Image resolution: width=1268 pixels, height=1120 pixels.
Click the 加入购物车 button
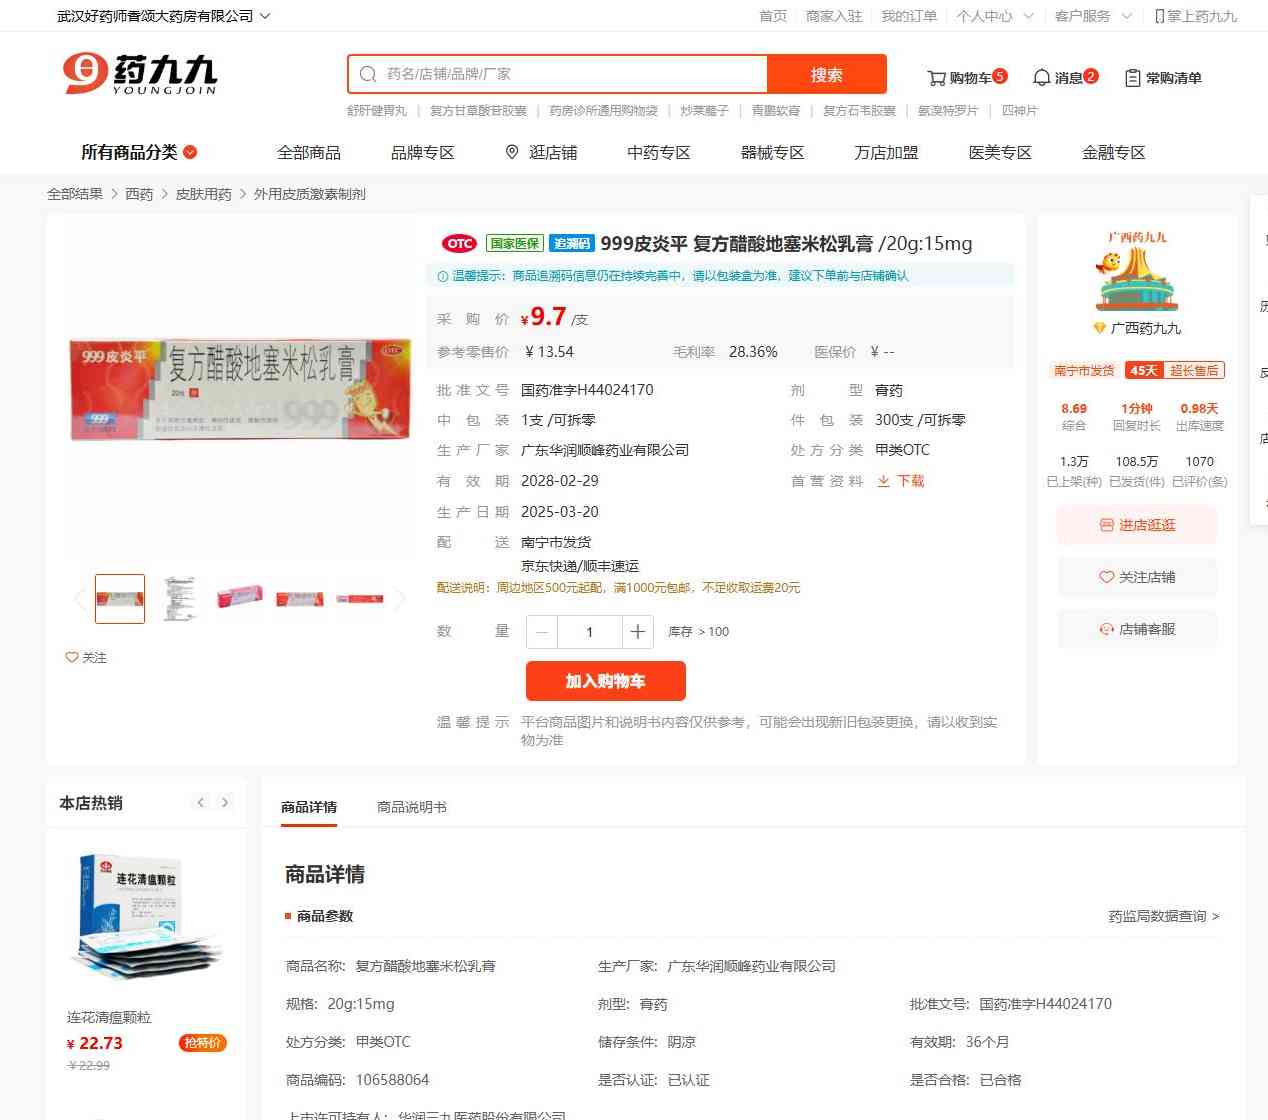tap(606, 681)
